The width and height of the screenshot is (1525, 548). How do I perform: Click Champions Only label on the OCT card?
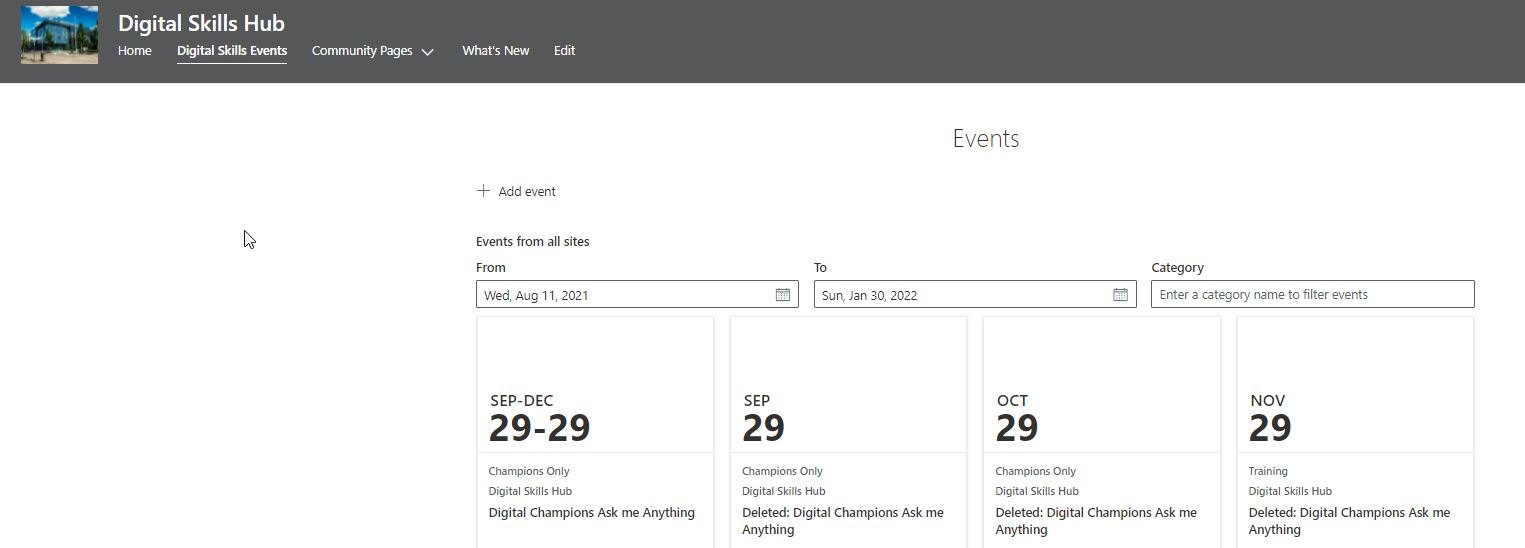click(1036, 471)
